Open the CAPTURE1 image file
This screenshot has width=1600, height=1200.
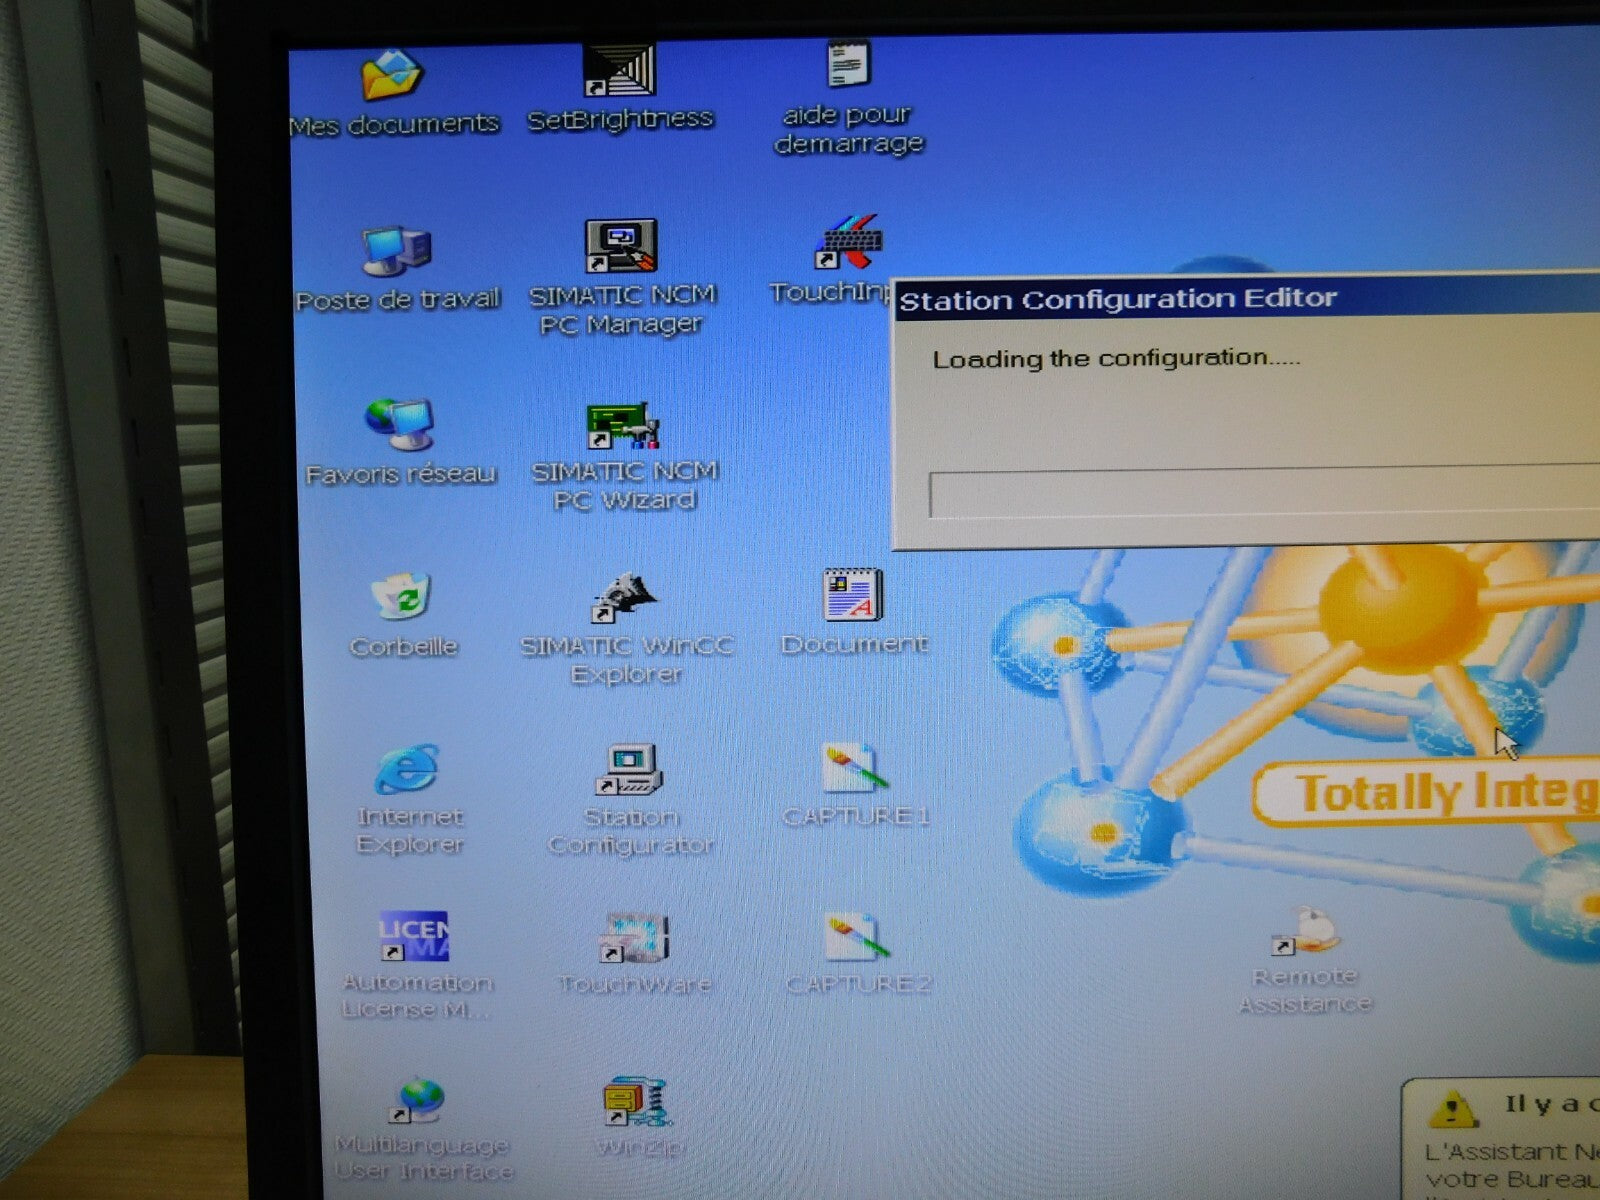tap(855, 768)
